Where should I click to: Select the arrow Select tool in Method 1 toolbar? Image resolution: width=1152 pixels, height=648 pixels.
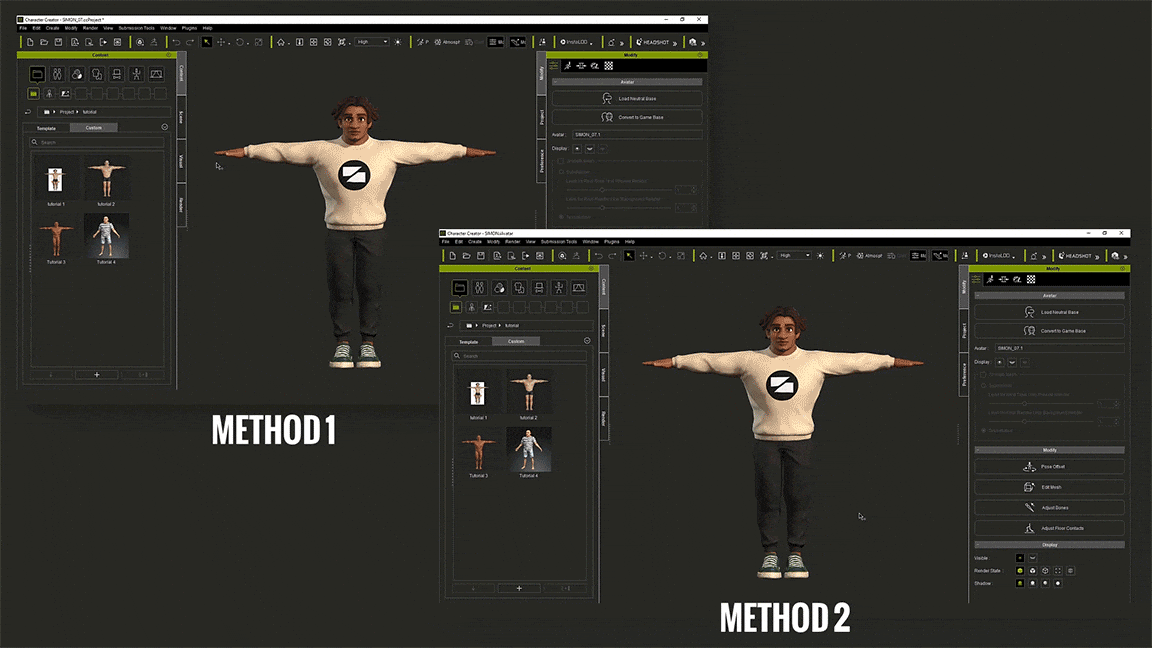[x=207, y=43]
